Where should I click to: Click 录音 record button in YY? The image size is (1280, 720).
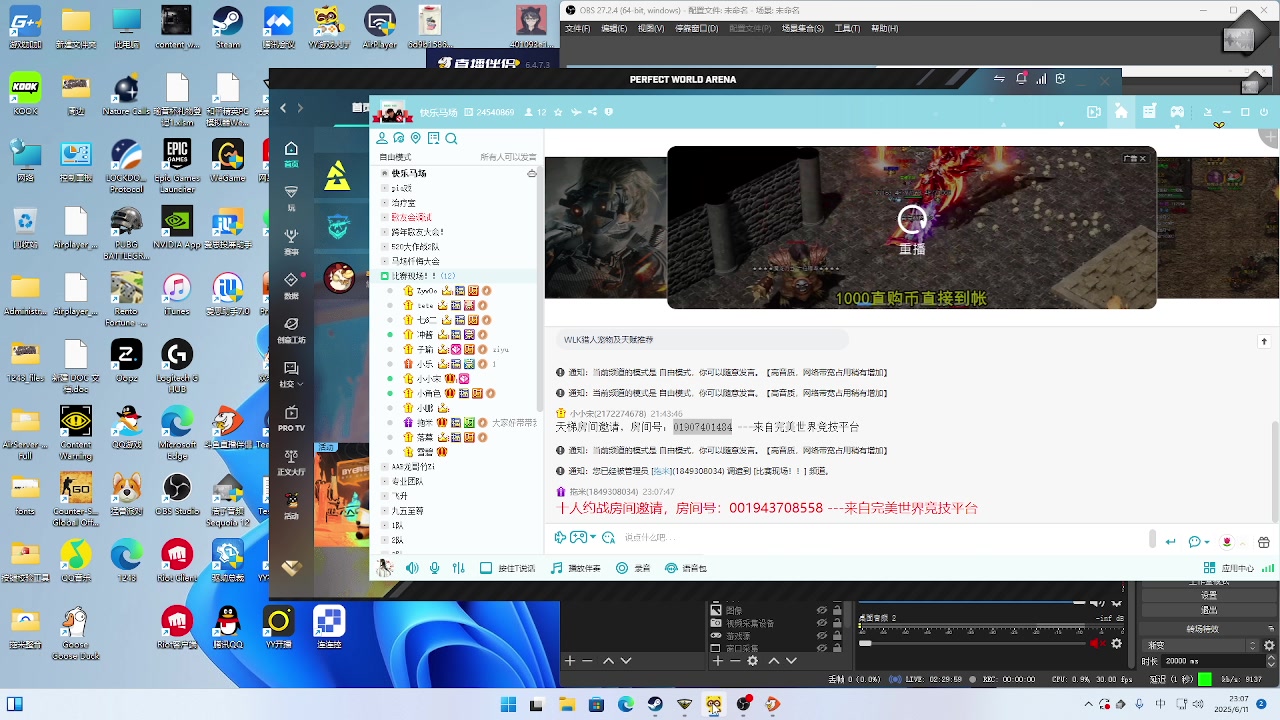click(633, 568)
